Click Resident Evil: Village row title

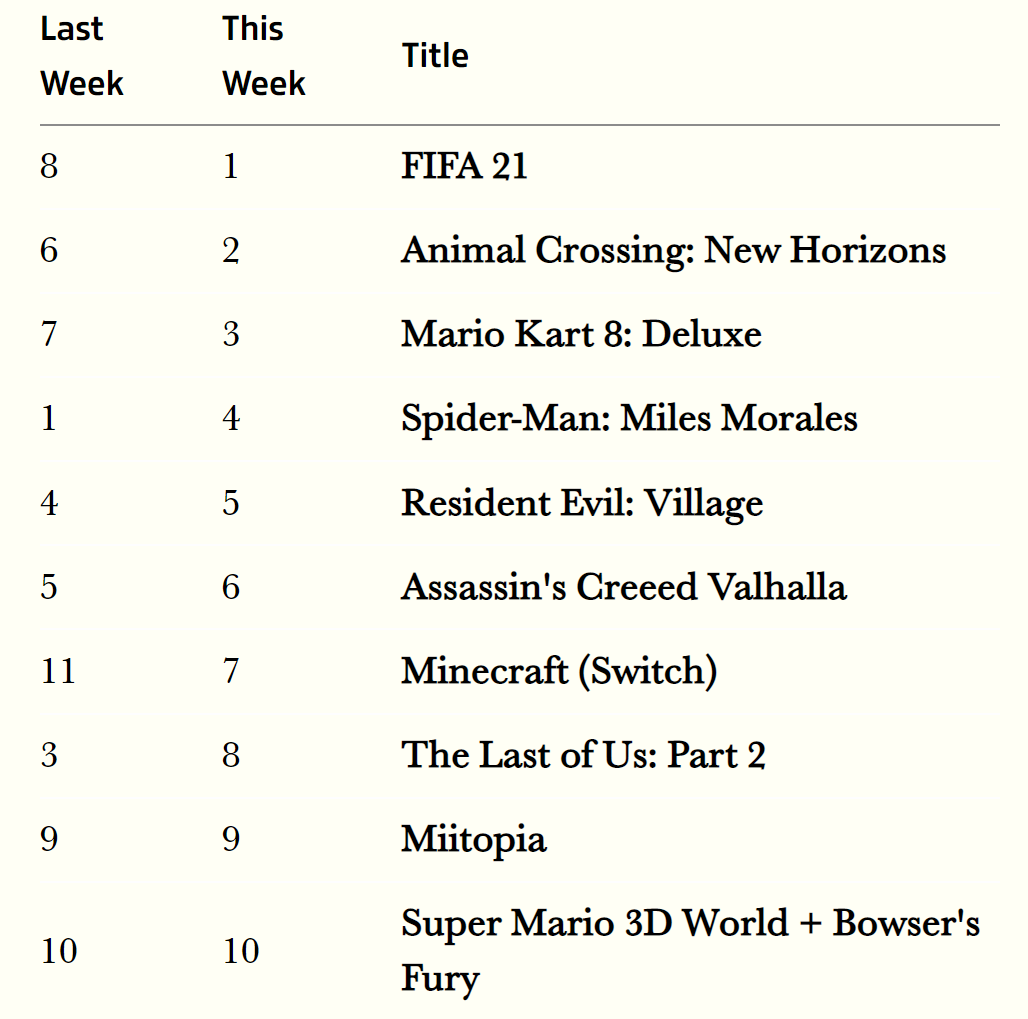click(582, 504)
